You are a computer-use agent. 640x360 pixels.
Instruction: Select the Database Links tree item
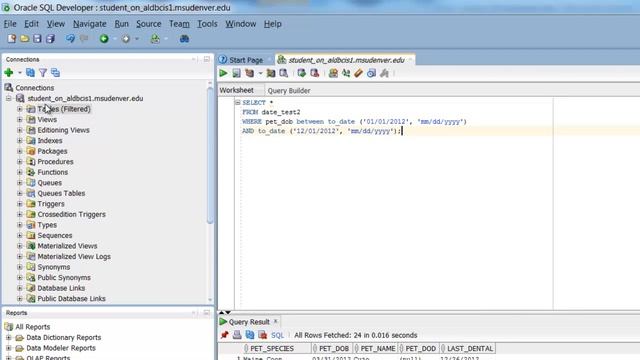[x=61, y=288]
